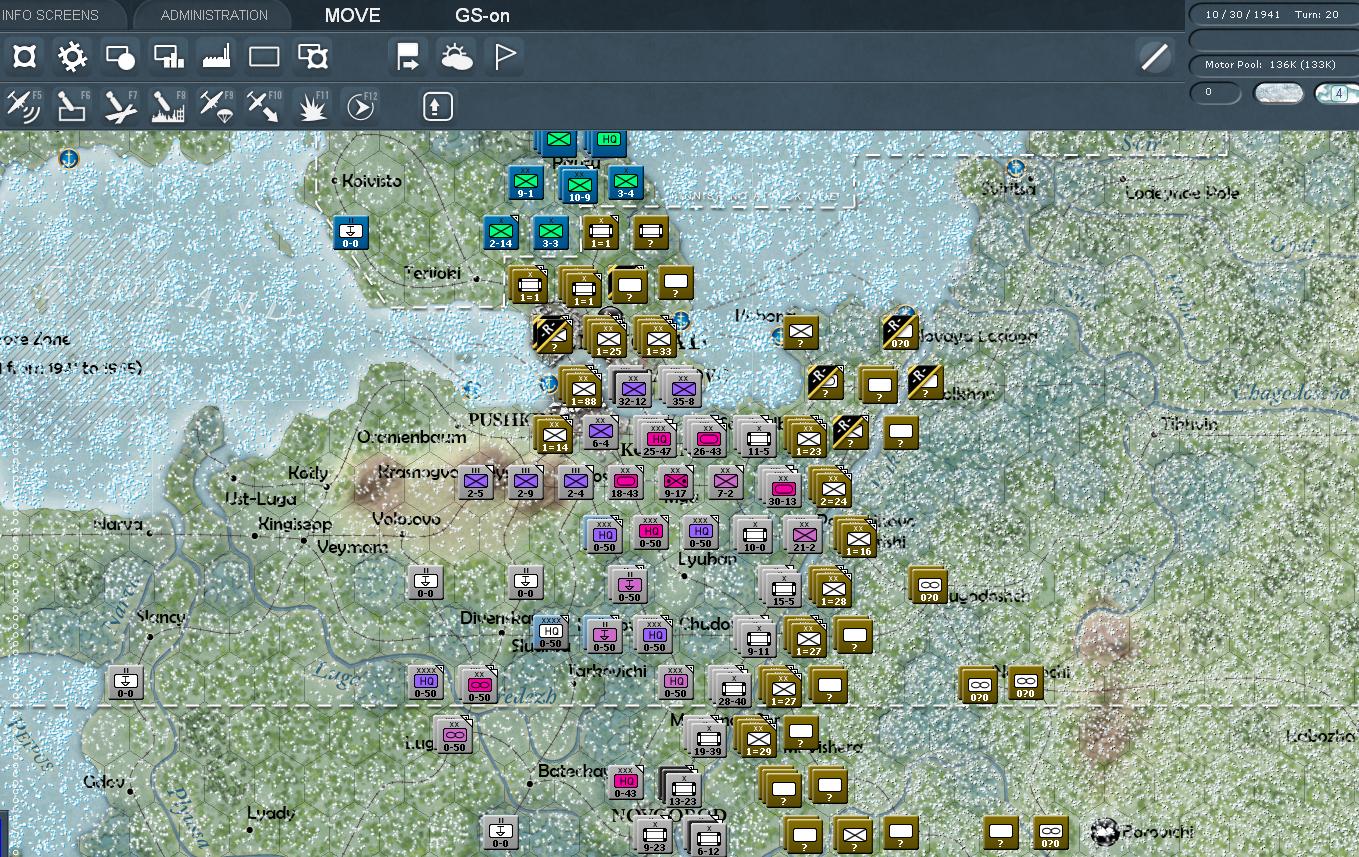Click the Kingisepp town label
Image resolution: width=1359 pixels, height=857 pixels.
[x=294, y=523]
